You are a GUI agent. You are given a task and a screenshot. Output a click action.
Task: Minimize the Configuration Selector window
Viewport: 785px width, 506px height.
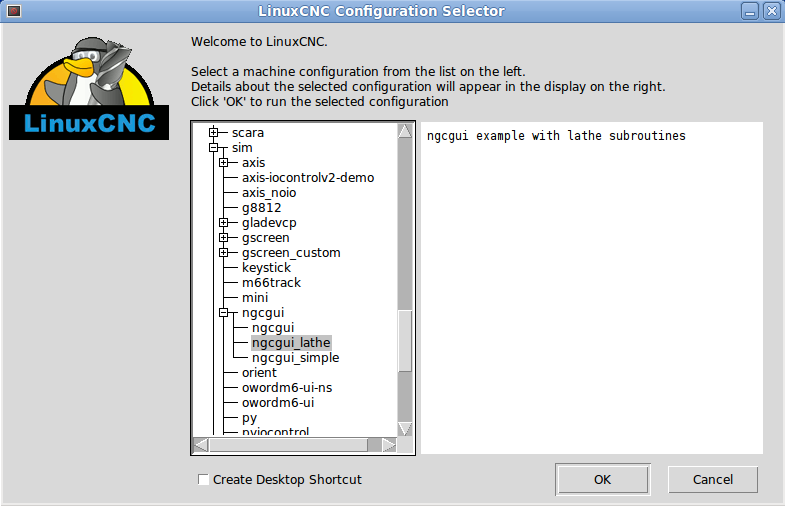(x=750, y=11)
